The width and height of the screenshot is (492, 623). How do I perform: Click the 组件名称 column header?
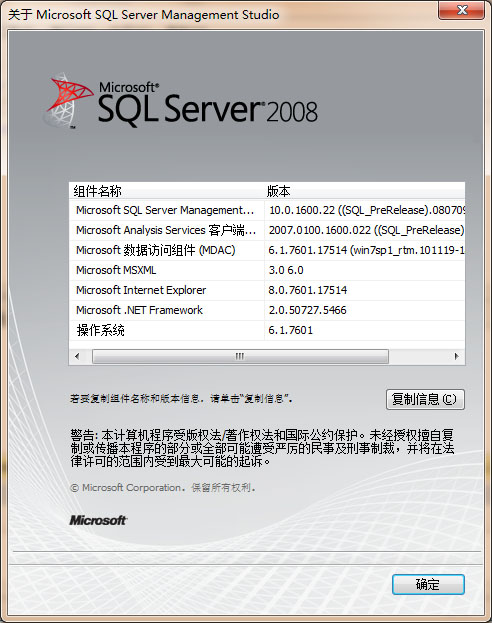(x=167, y=191)
